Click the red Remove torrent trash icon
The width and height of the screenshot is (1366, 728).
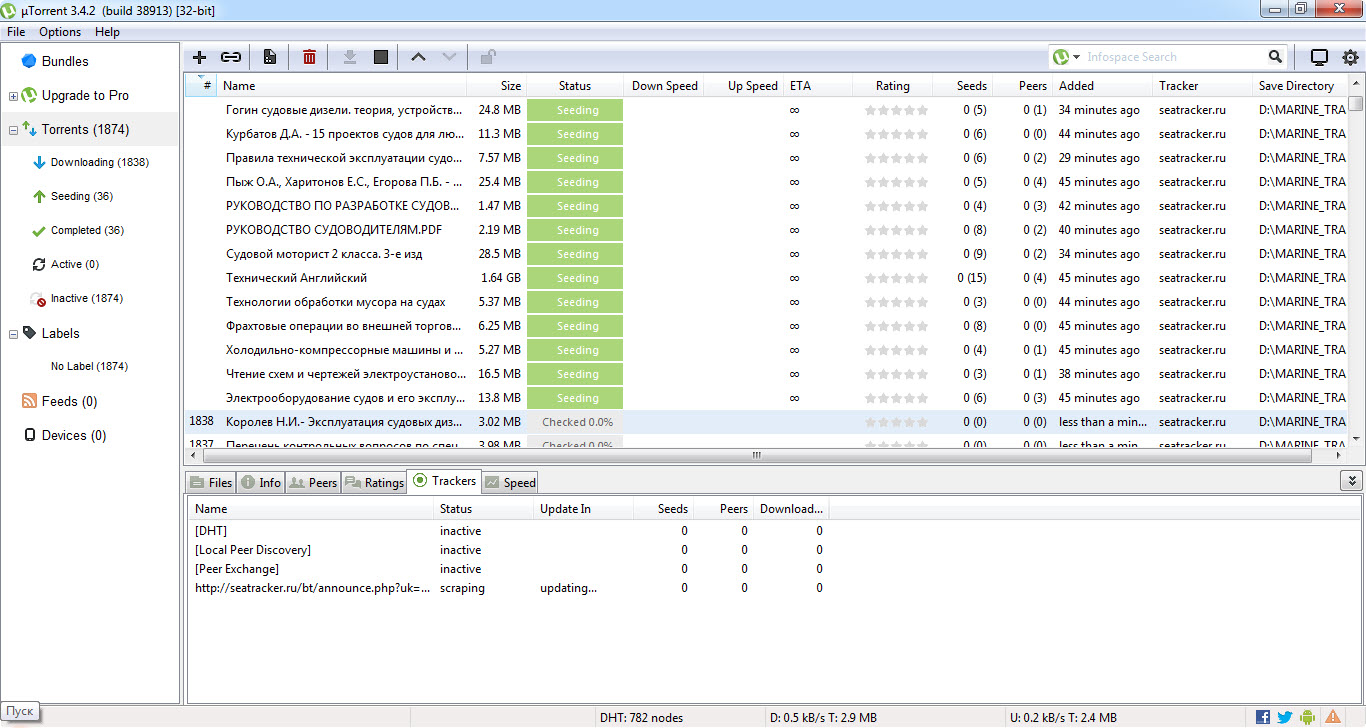click(310, 57)
